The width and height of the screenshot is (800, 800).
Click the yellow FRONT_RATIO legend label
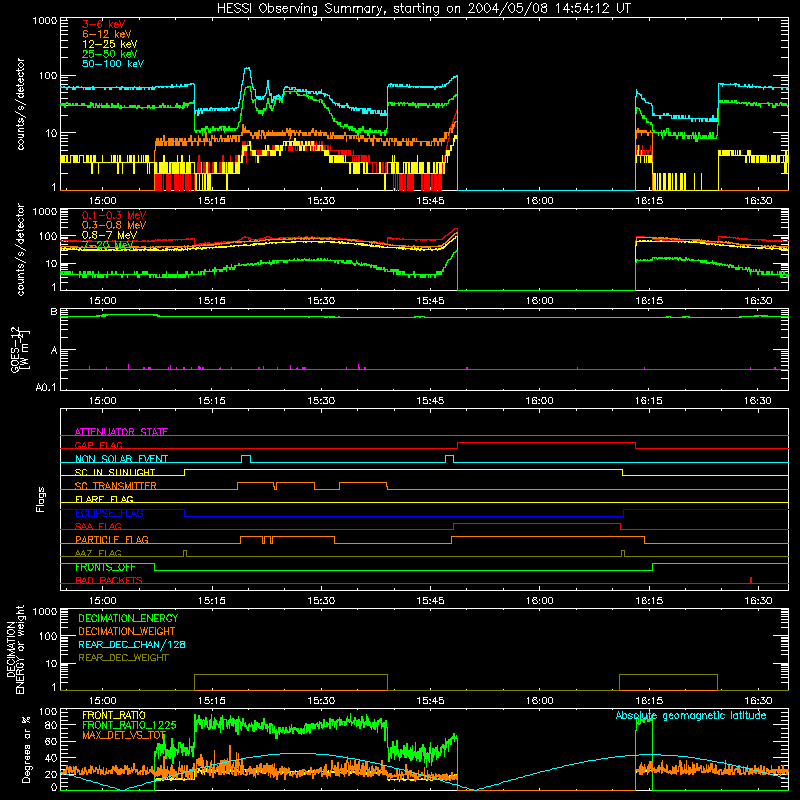point(114,715)
